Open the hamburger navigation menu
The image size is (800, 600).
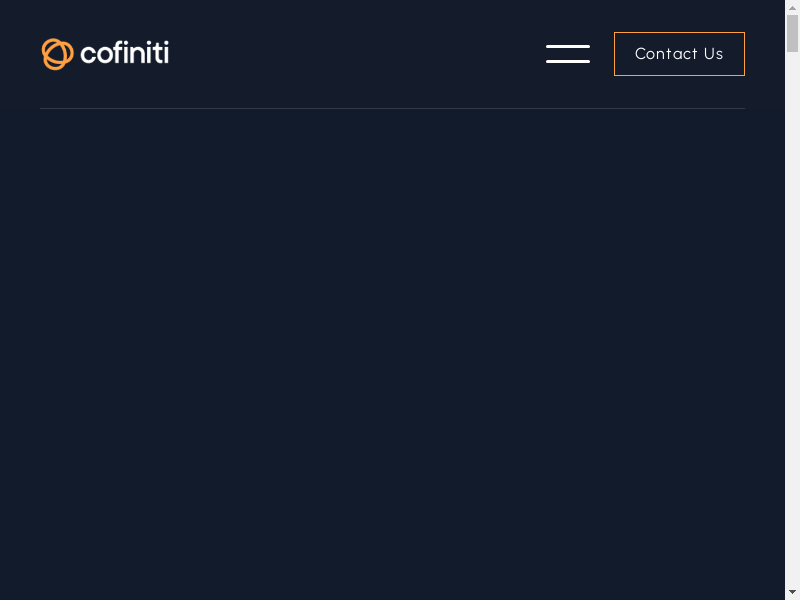coord(567,54)
